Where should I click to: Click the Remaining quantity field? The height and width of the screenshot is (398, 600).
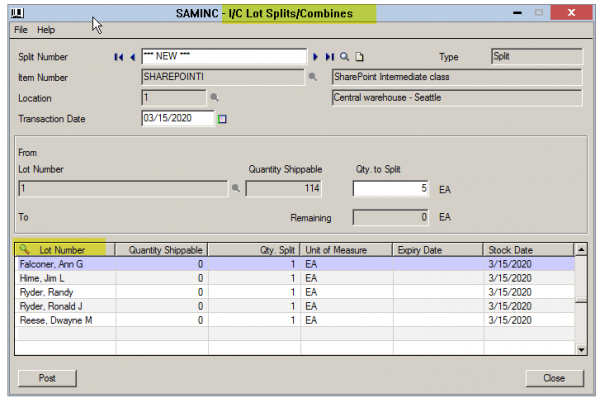click(x=391, y=217)
